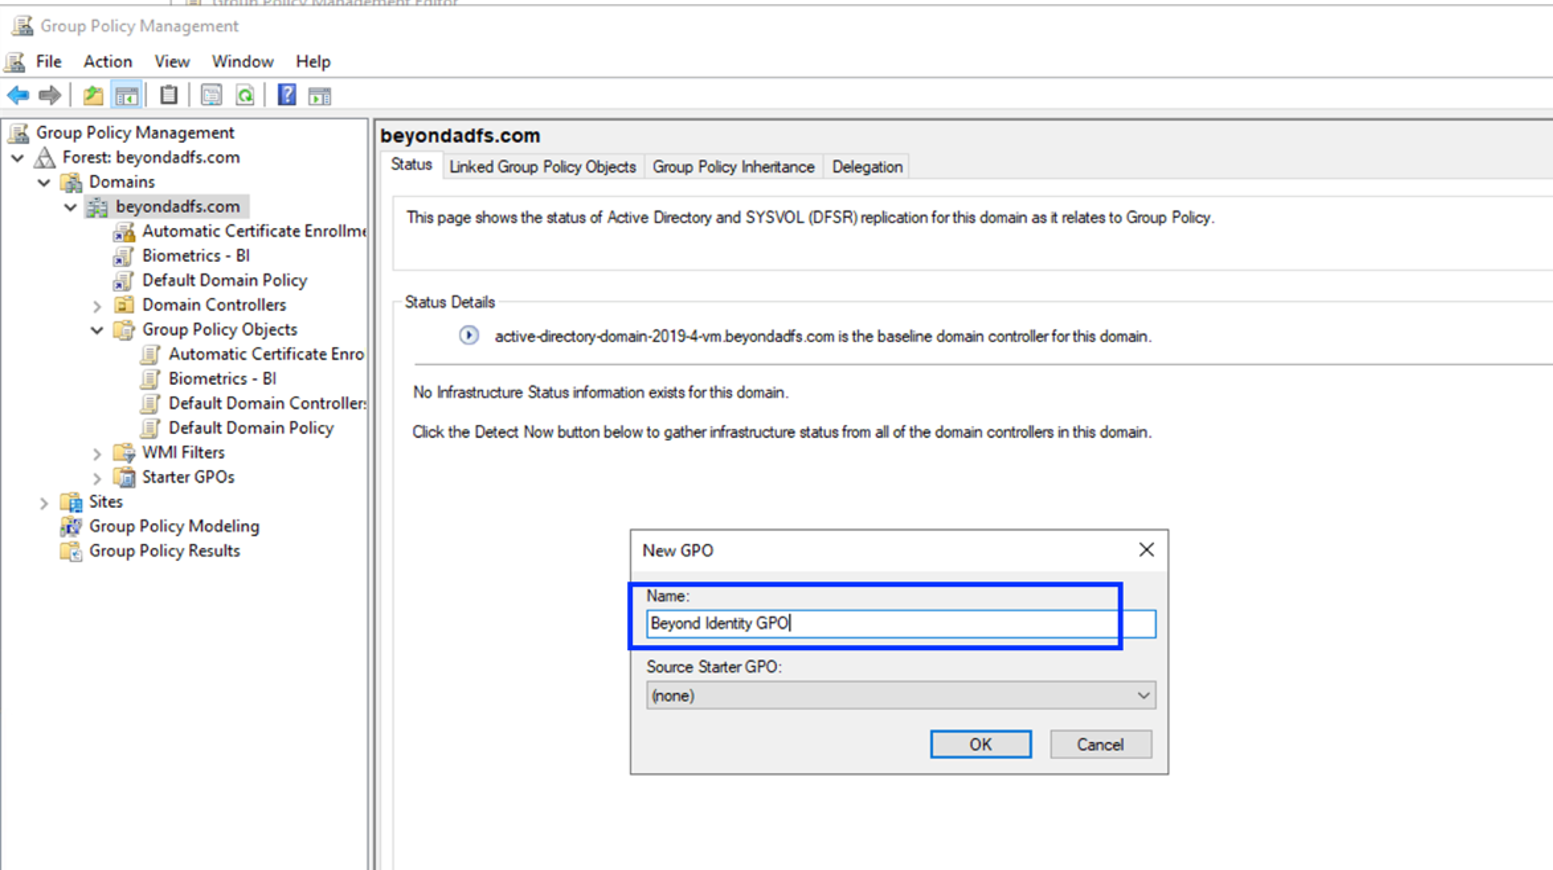Select Default Domain Policy under Group Policy Objects
The height and width of the screenshot is (870, 1553).
point(250,428)
